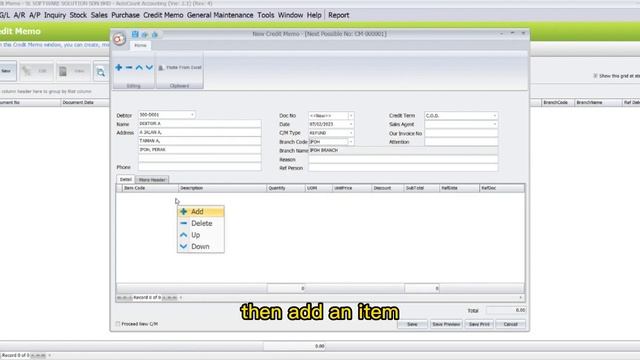Image resolution: width=640 pixels, height=360 pixels.
Task: Click the Item Code column header
Action: pyautogui.click(x=150, y=188)
